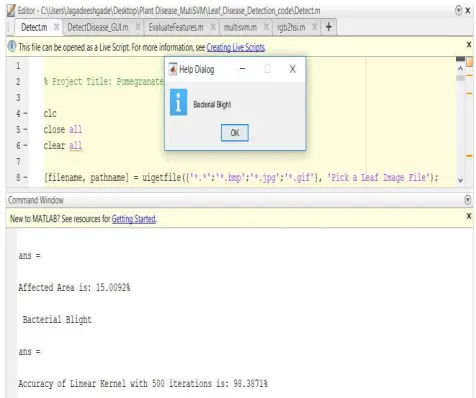Image resolution: width=476 pixels, height=398 pixels.
Task: Dismiss the Live Script information banner
Action: pyautogui.click(x=469, y=44)
